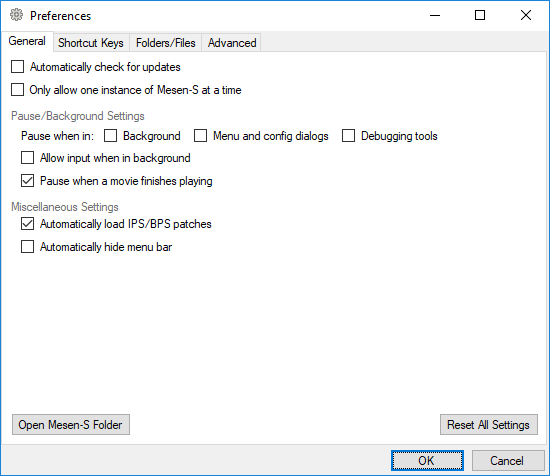Minimize the Preferences window
Screen dimensions: 550x476
click(435, 15)
